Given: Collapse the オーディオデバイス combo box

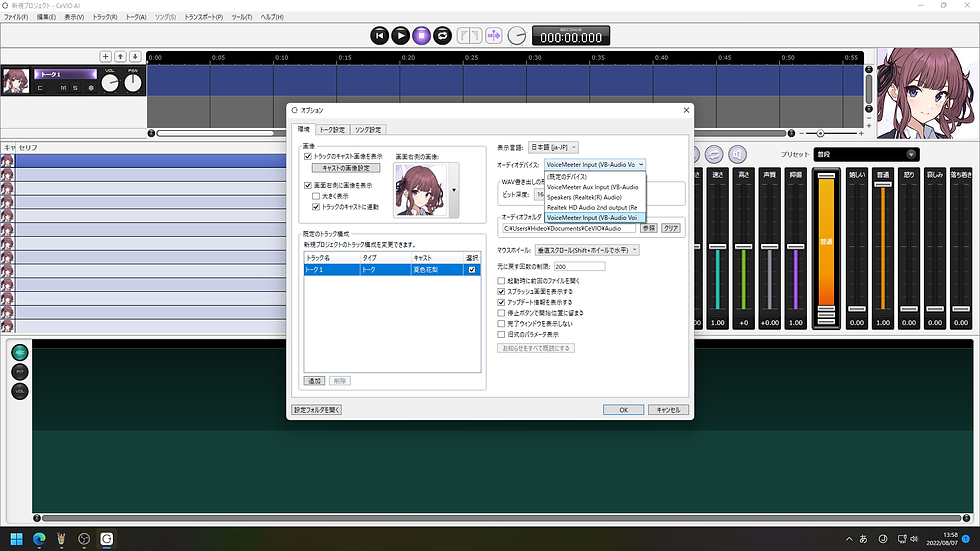Looking at the screenshot, I should [595, 164].
